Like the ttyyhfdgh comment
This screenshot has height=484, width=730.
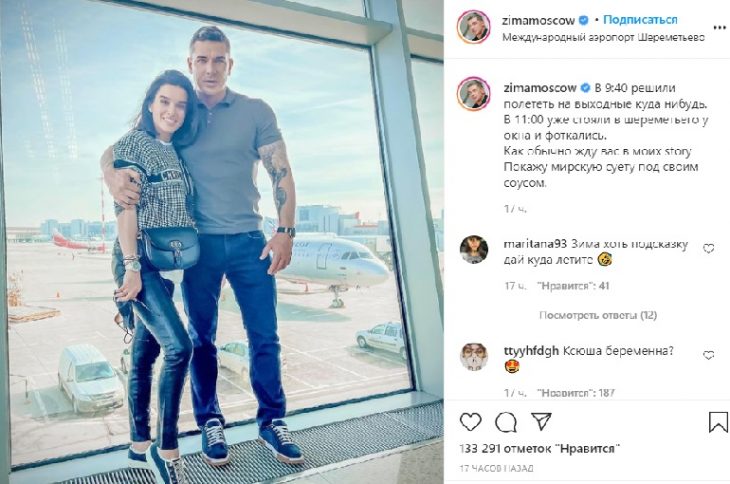tap(708, 356)
